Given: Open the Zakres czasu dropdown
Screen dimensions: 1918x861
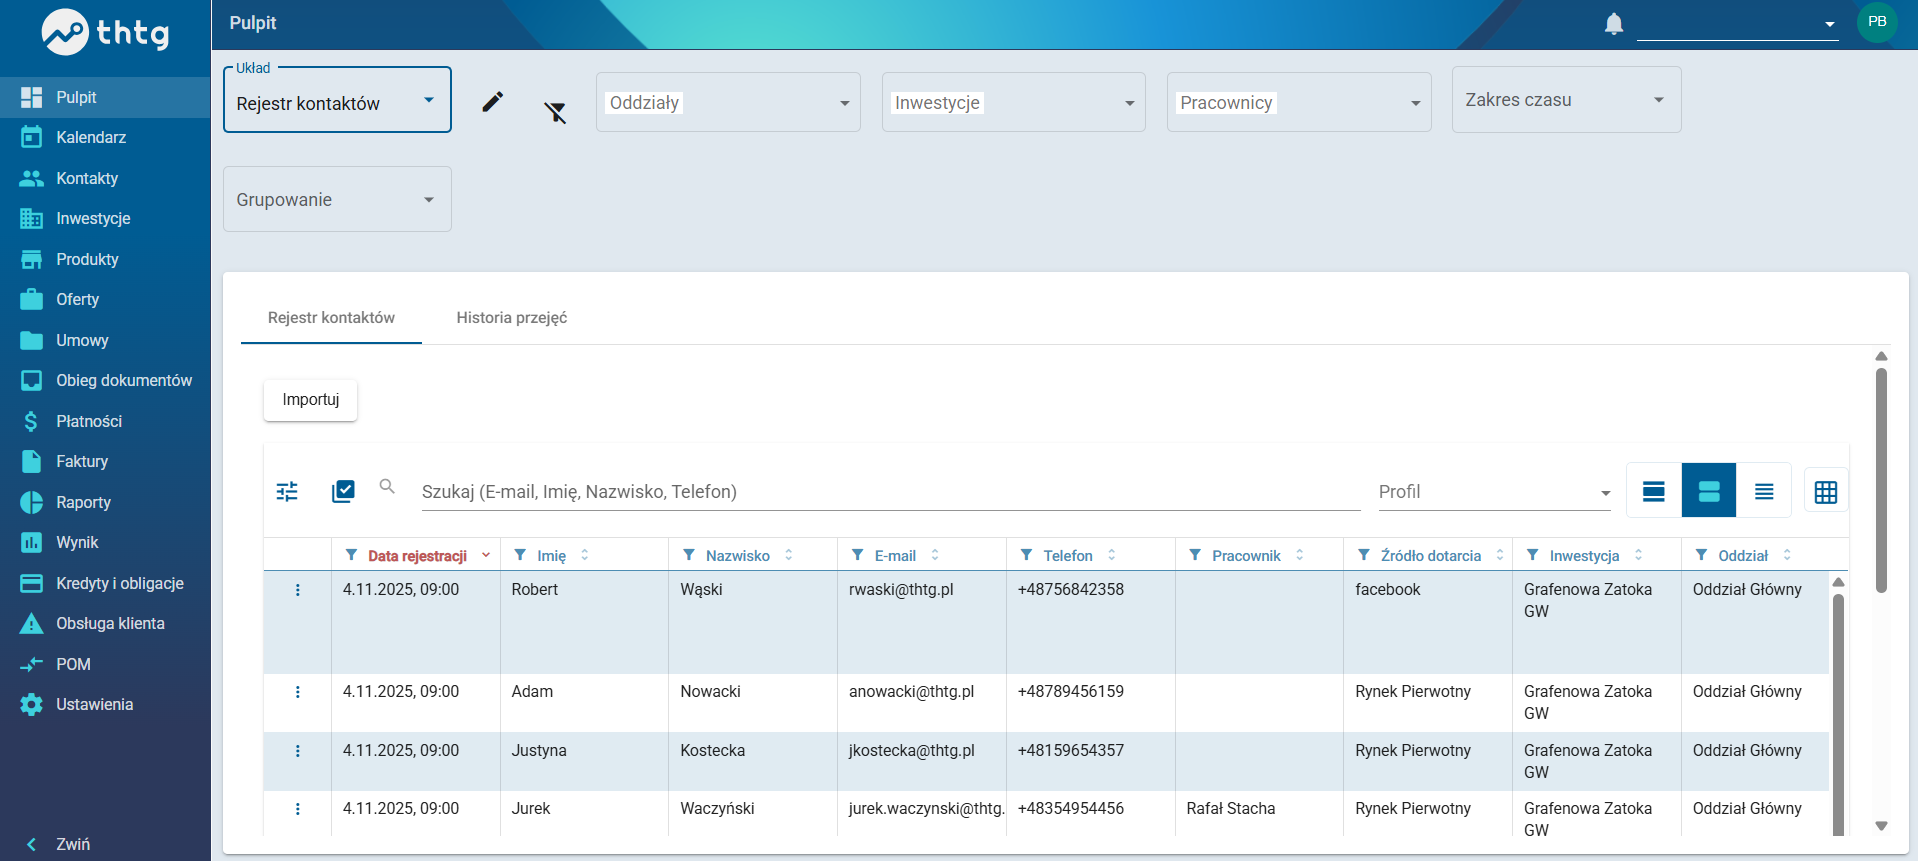Looking at the screenshot, I should click(1566, 99).
